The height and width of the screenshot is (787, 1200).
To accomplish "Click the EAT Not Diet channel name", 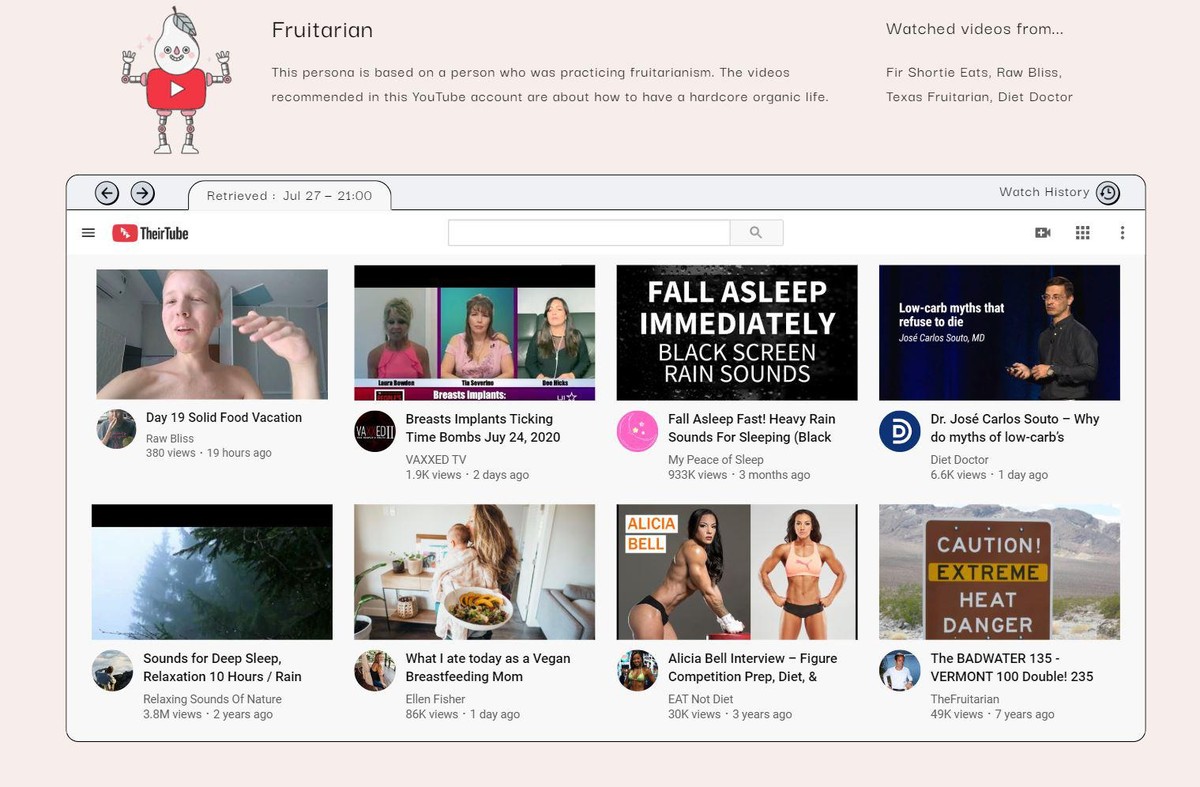I will click(x=701, y=699).
